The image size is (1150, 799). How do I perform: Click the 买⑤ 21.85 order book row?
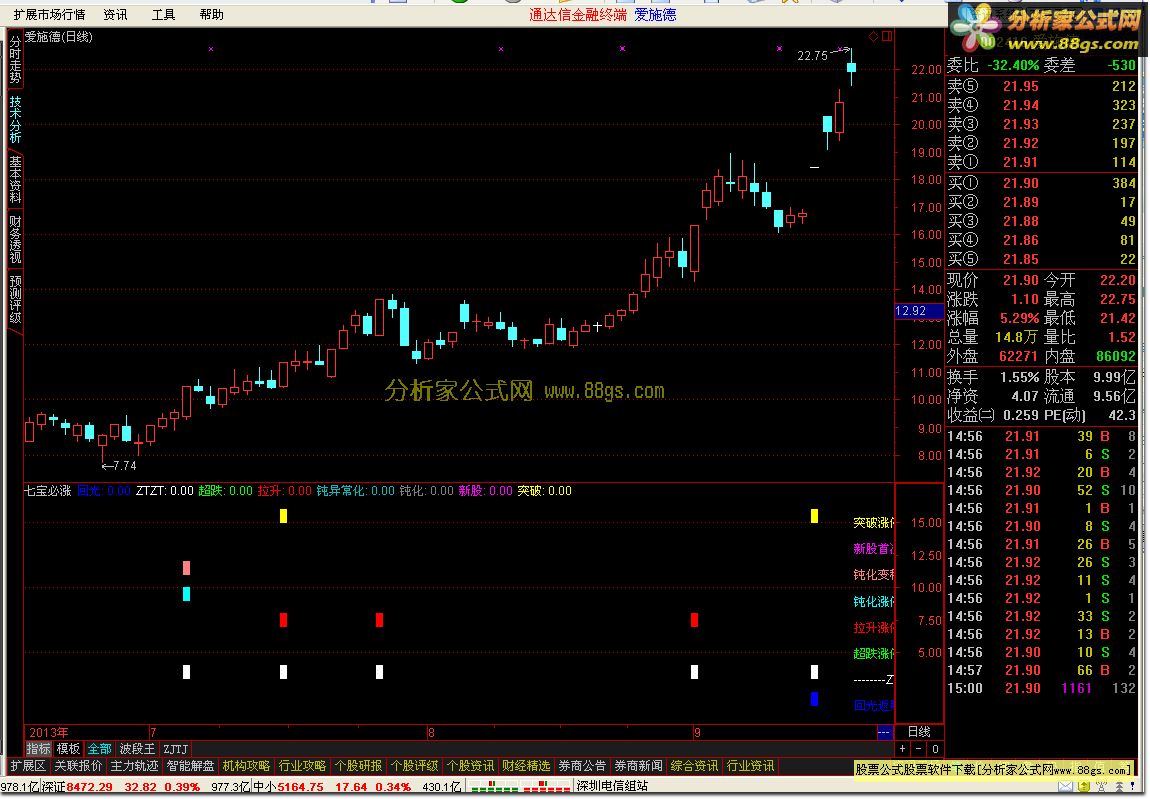point(1041,260)
